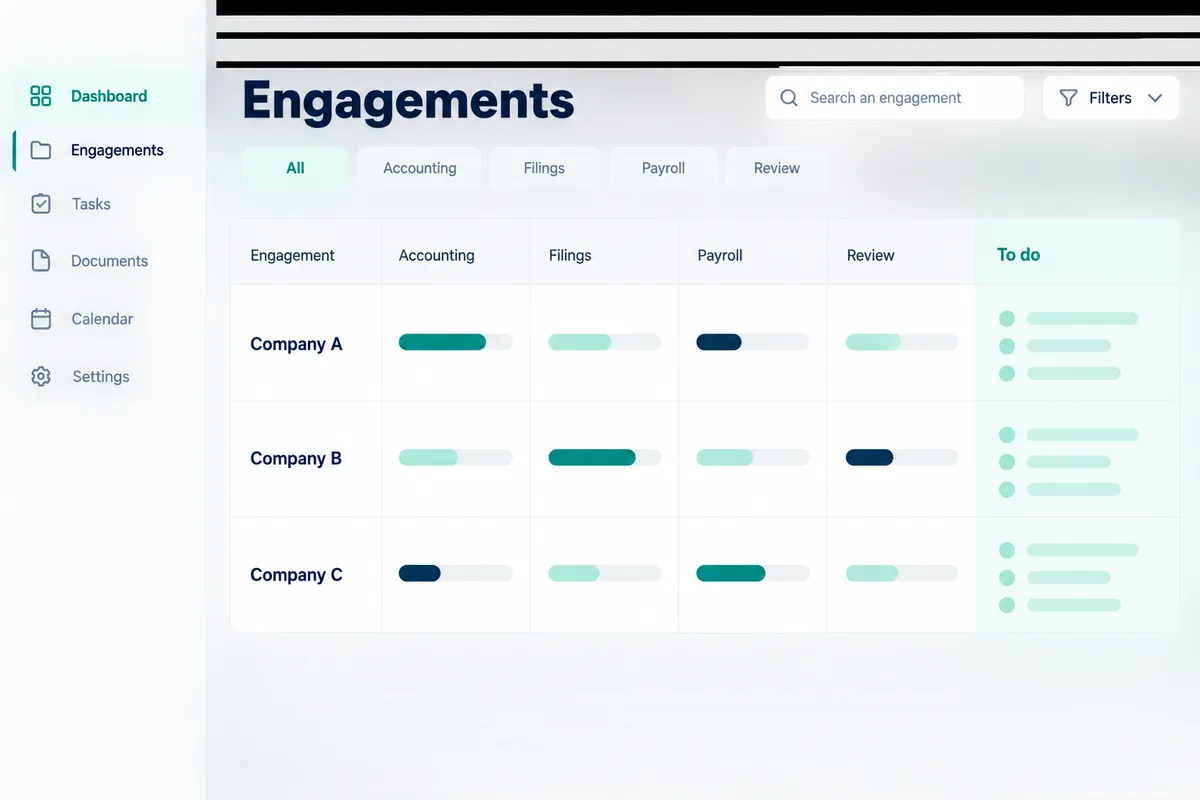The width and height of the screenshot is (1200, 800).
Task: Click Company C Accounting progress bar
Action: 456,573
